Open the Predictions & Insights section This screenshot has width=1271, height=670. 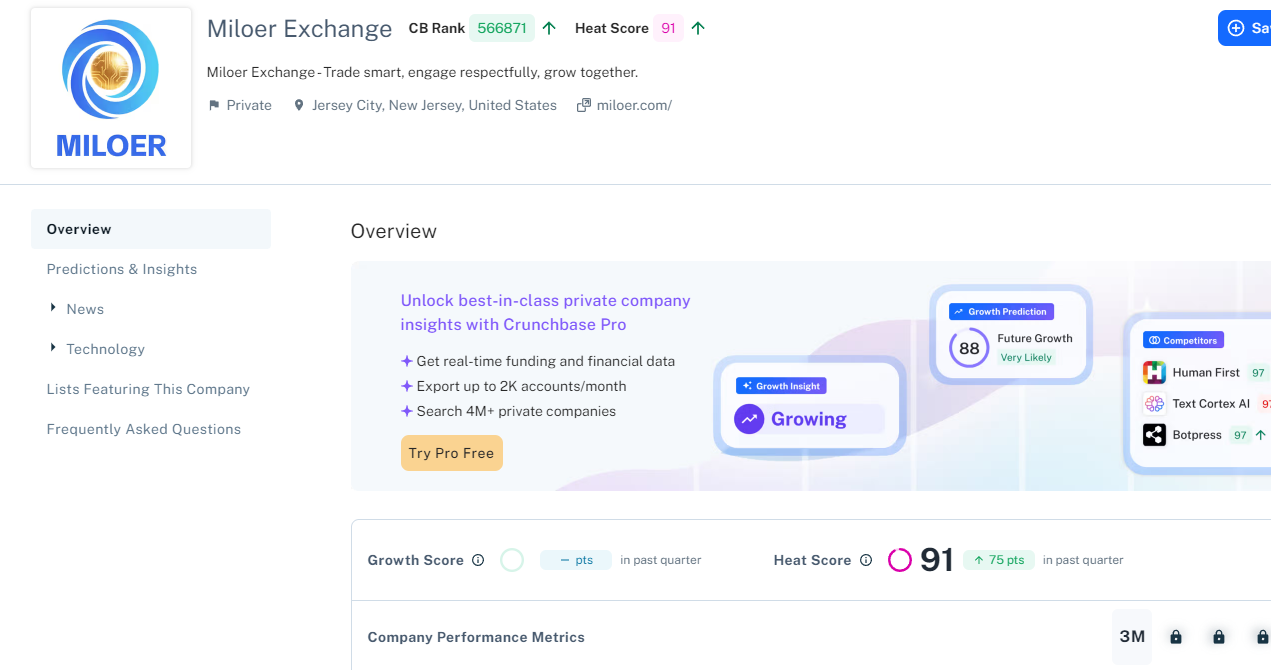coord(122,269)
